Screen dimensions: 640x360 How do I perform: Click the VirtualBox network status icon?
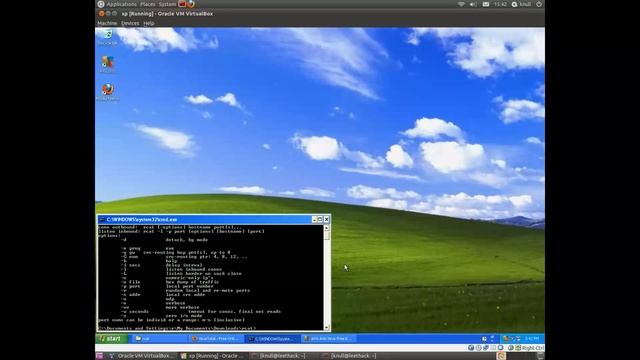coord(486,348)
